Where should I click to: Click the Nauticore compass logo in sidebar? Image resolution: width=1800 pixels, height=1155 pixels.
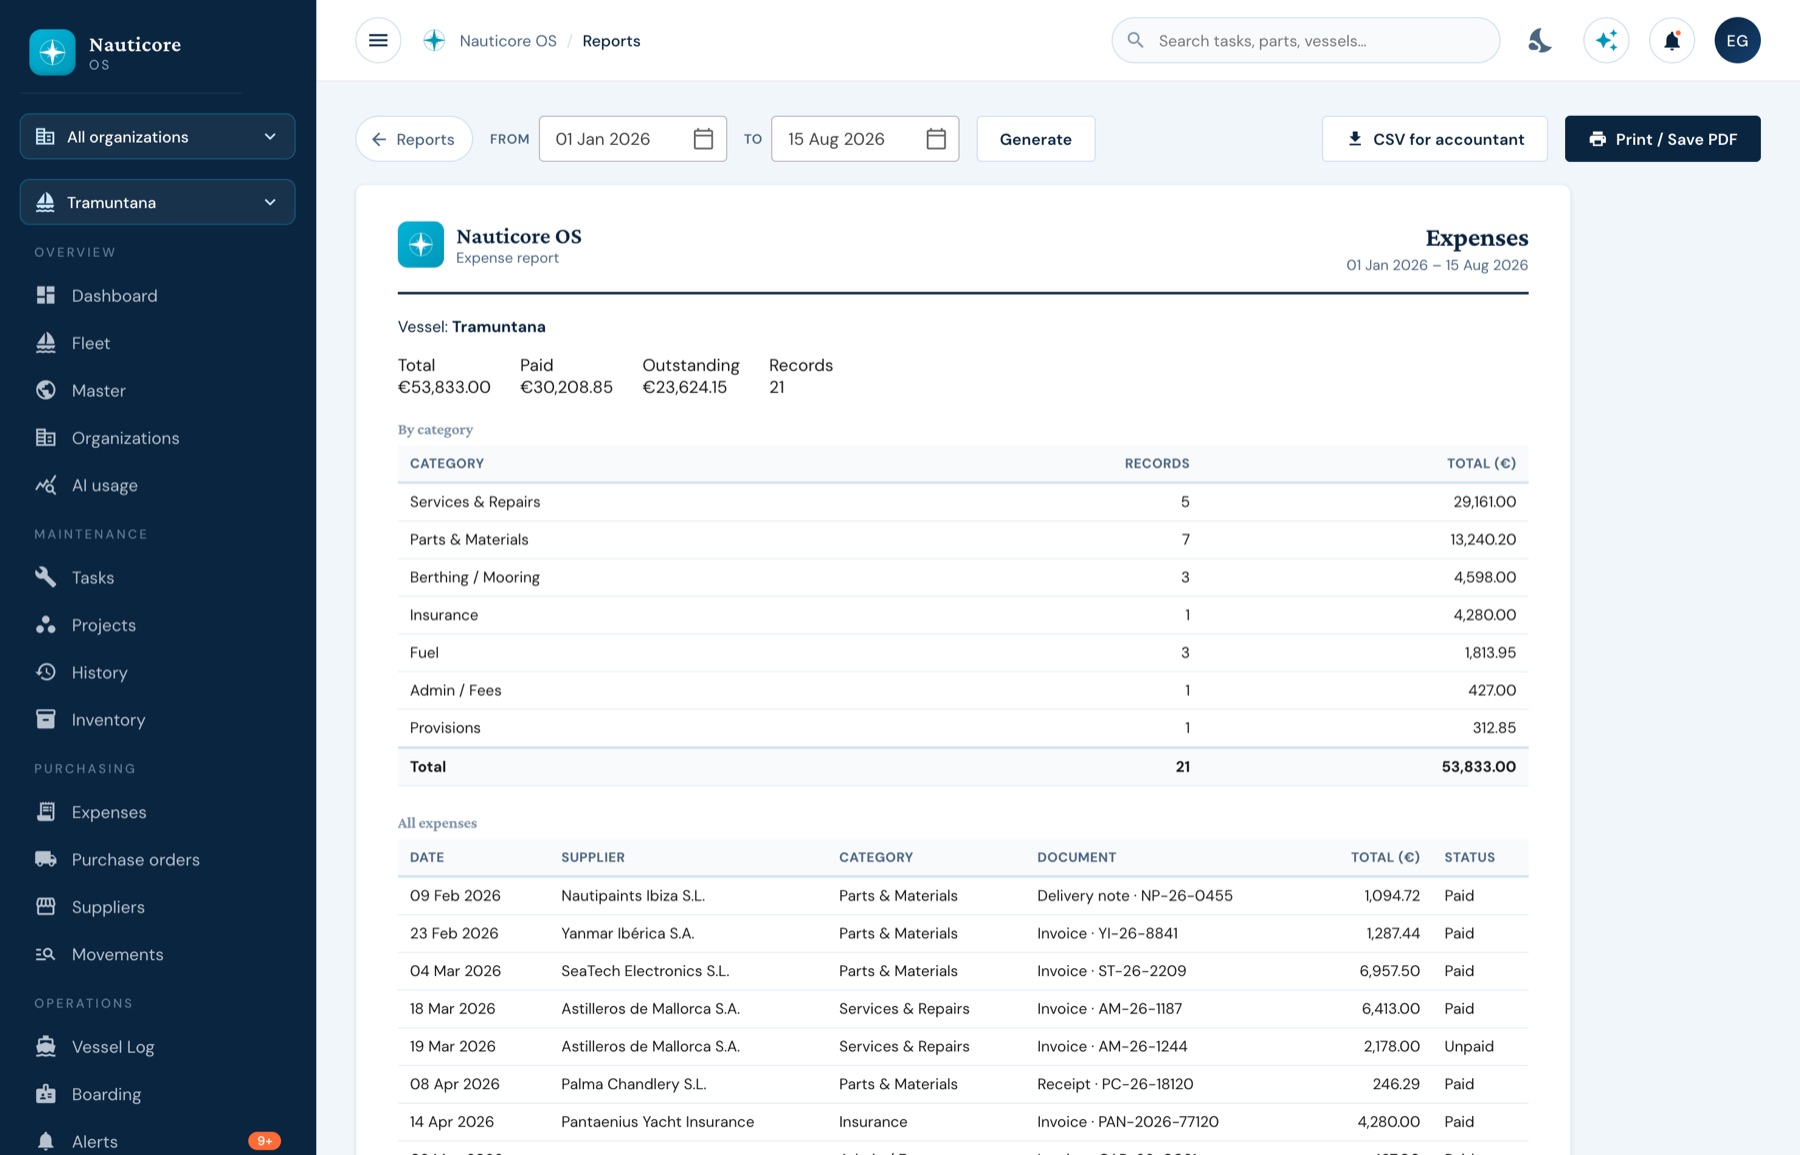click(x=52, y=52)
